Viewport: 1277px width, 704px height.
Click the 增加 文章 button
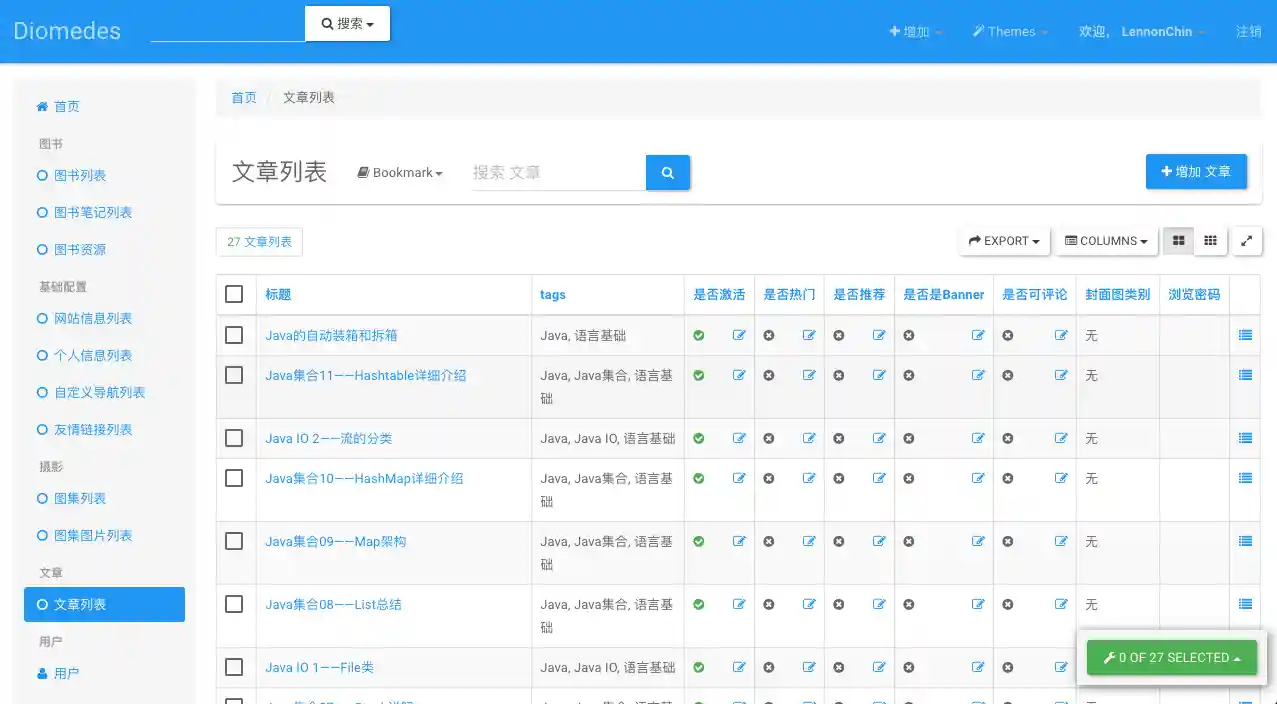click(x=1195, y=171)
